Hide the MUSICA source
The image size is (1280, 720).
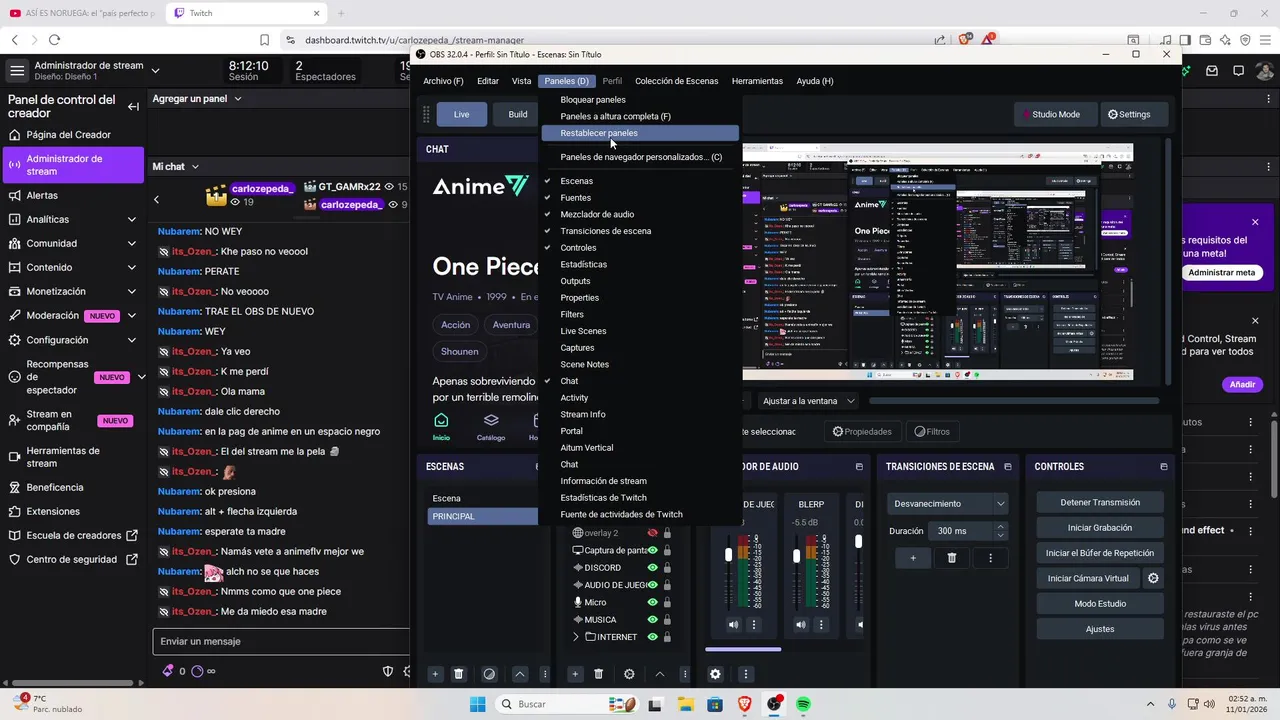click(652, 619)
